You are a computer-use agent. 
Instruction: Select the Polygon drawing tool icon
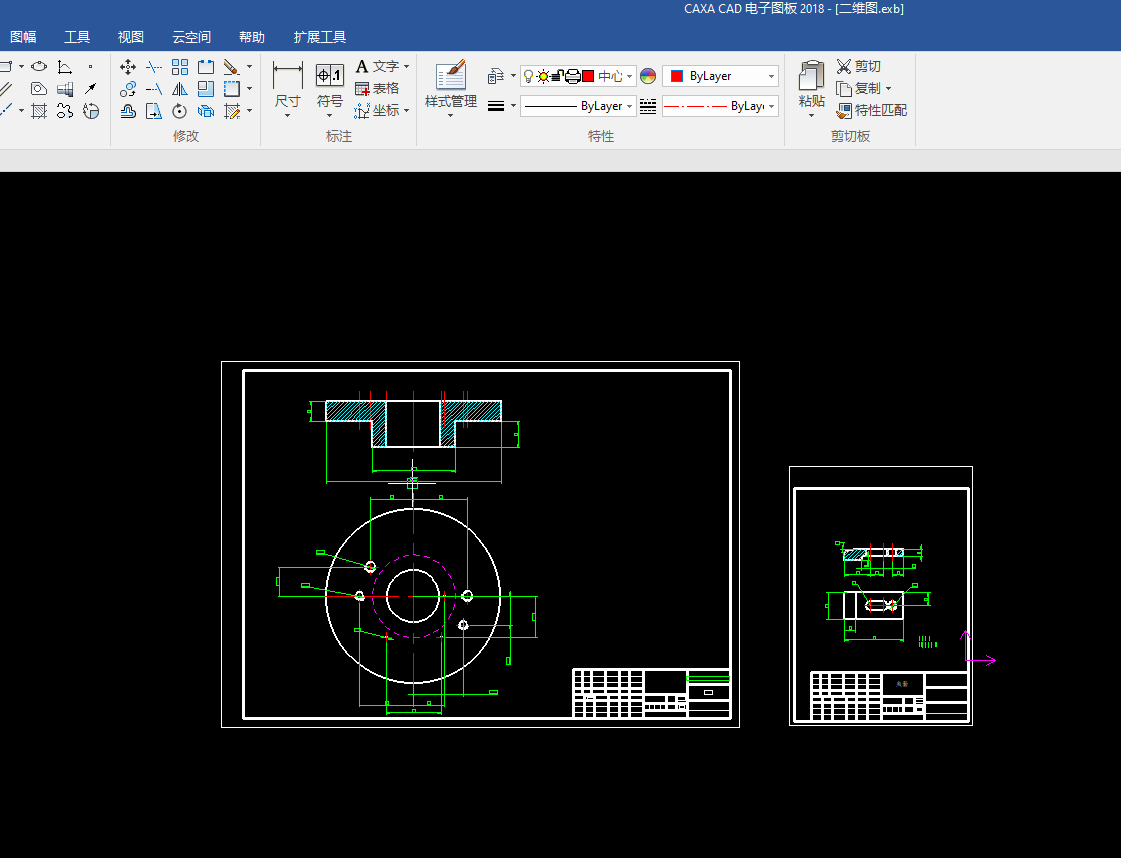click(39, 89)
